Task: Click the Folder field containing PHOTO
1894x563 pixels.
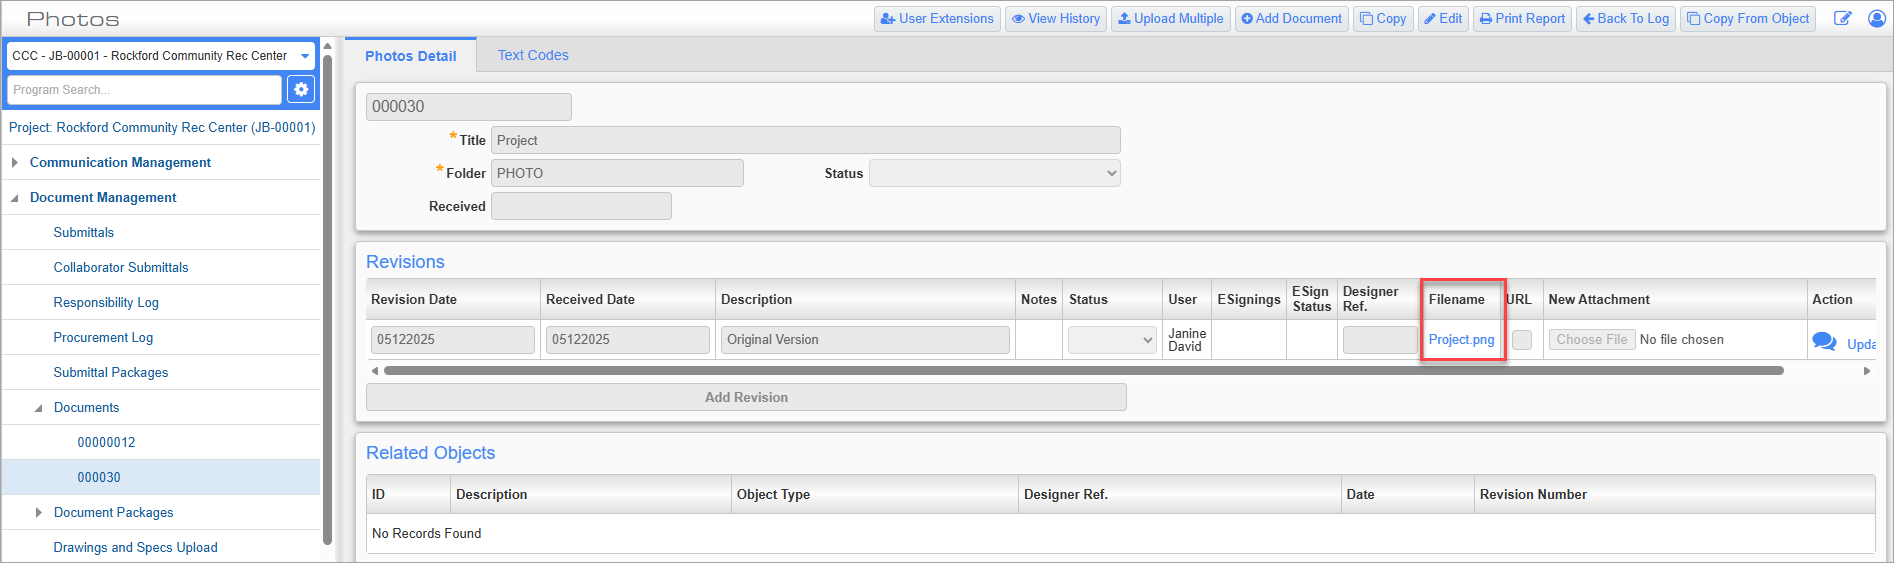Action: [x=617, y=173]
